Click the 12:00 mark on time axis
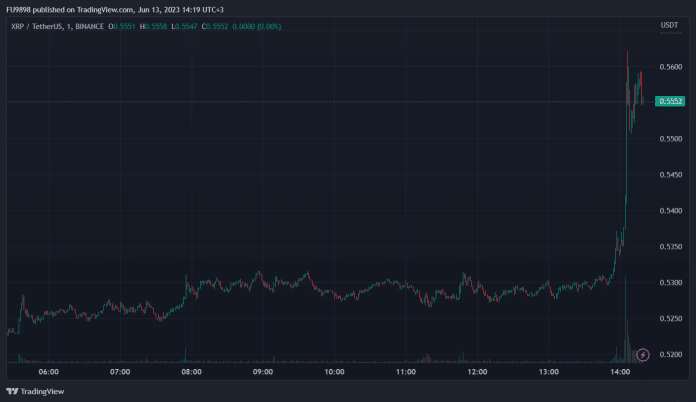The width and height of the screenshot is (696, 402). [478, 372]
